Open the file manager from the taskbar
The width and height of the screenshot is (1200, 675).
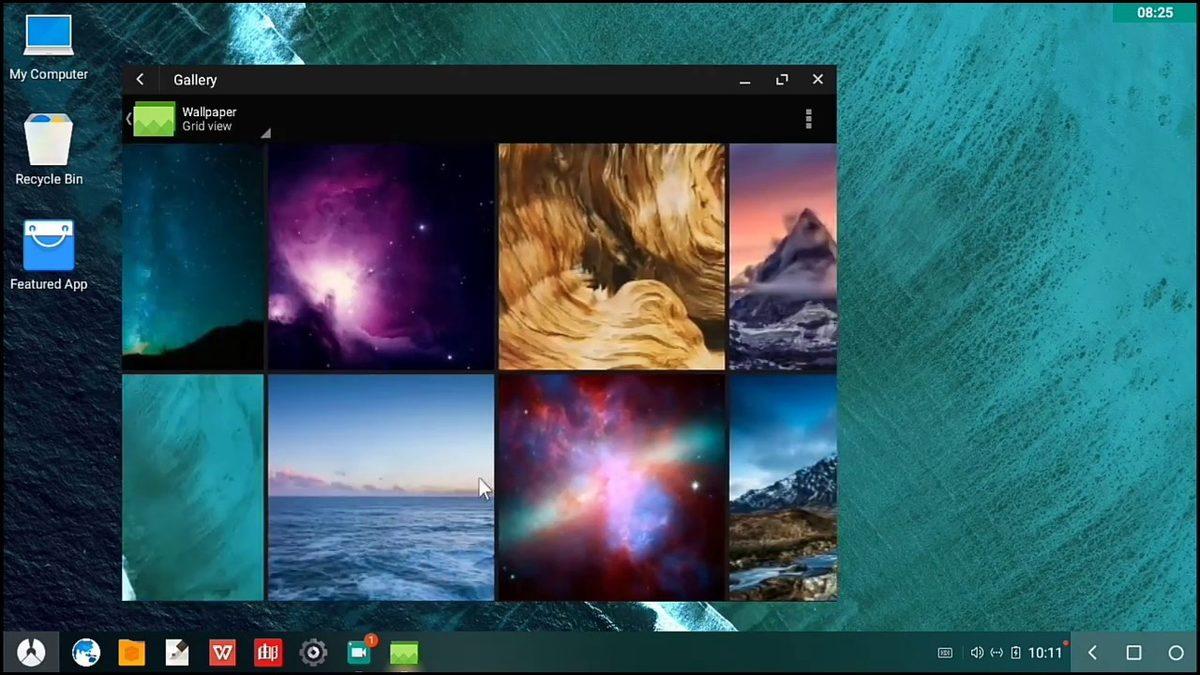[131, 652]
